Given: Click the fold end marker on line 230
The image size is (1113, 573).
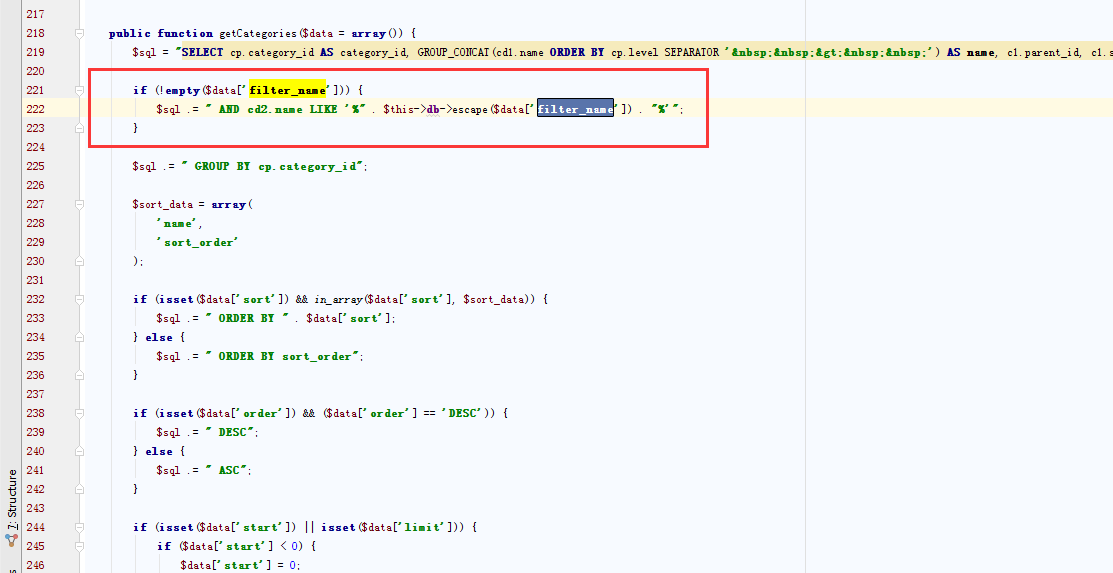Looking at the screenshot, I should (x=80, y=261).
